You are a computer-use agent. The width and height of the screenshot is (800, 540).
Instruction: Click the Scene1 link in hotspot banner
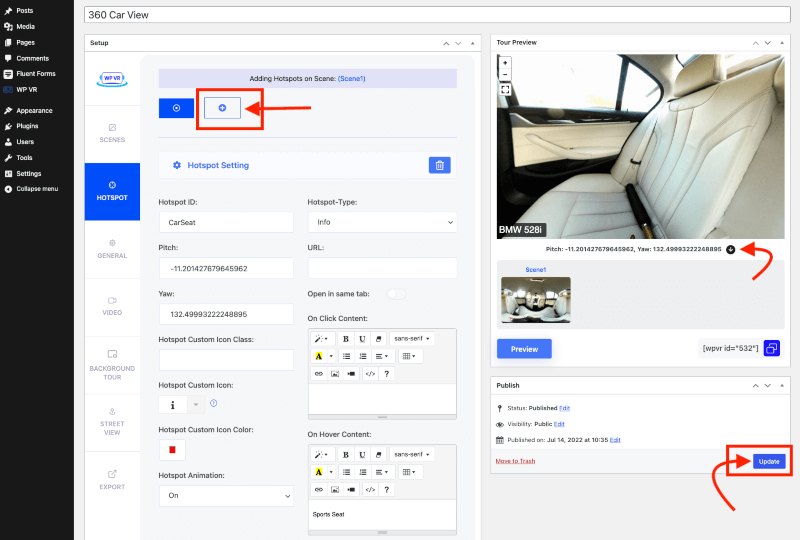click(352, 79)
